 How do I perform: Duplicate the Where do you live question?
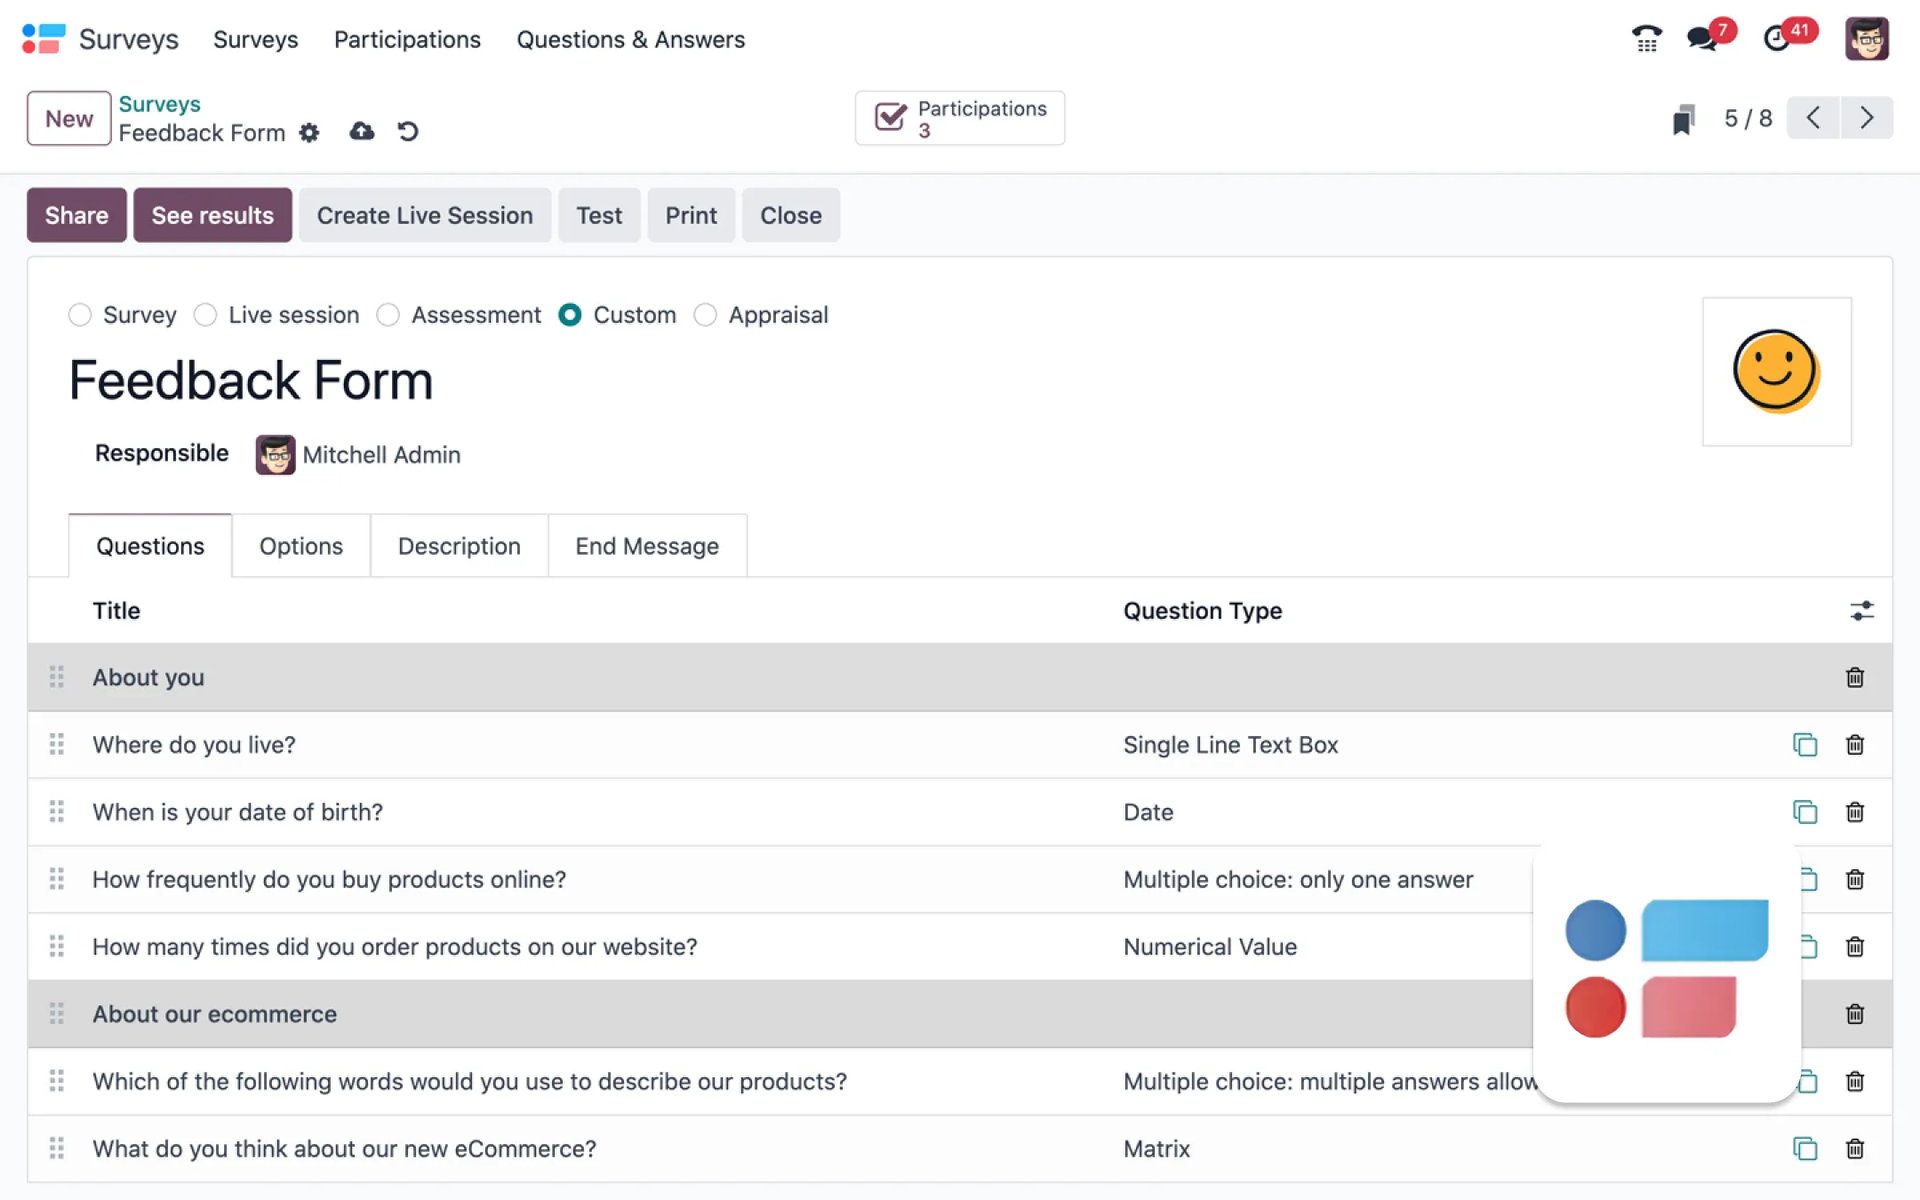click(x=1805, y=745)
